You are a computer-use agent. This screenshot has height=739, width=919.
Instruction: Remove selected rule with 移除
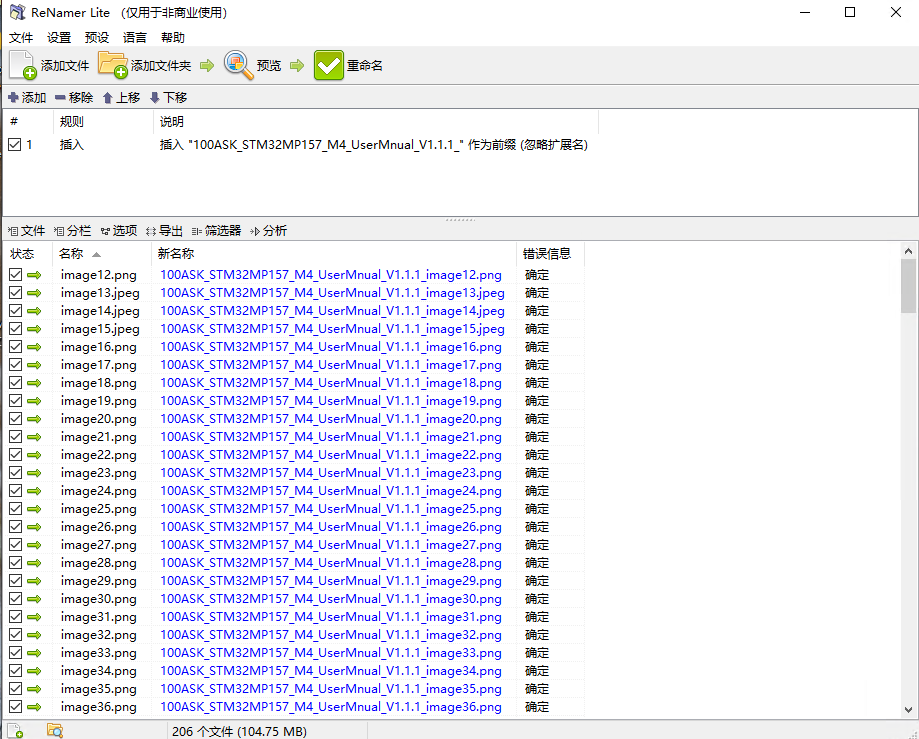click(74, 97)
